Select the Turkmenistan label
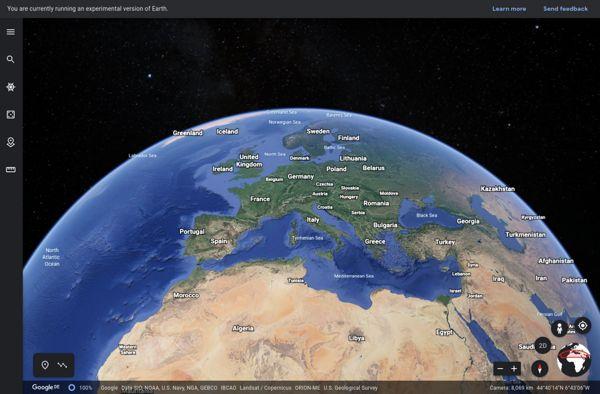 coord(525,234)
